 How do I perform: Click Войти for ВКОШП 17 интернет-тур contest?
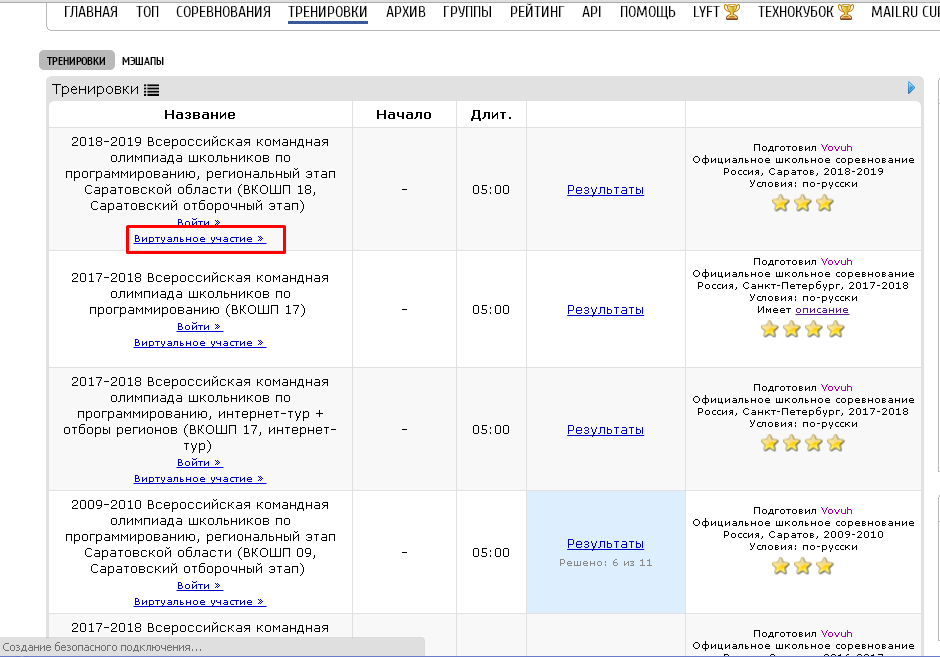(x=200, y=463)
